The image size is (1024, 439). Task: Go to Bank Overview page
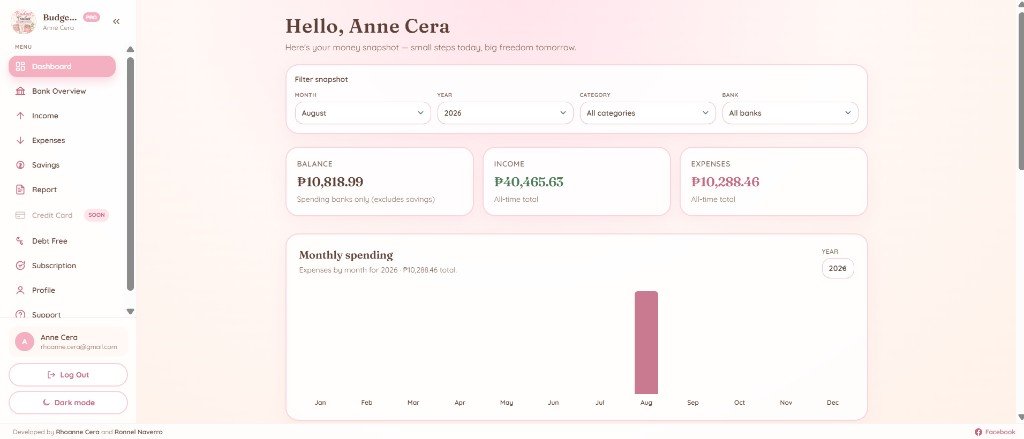click(62, 91)
